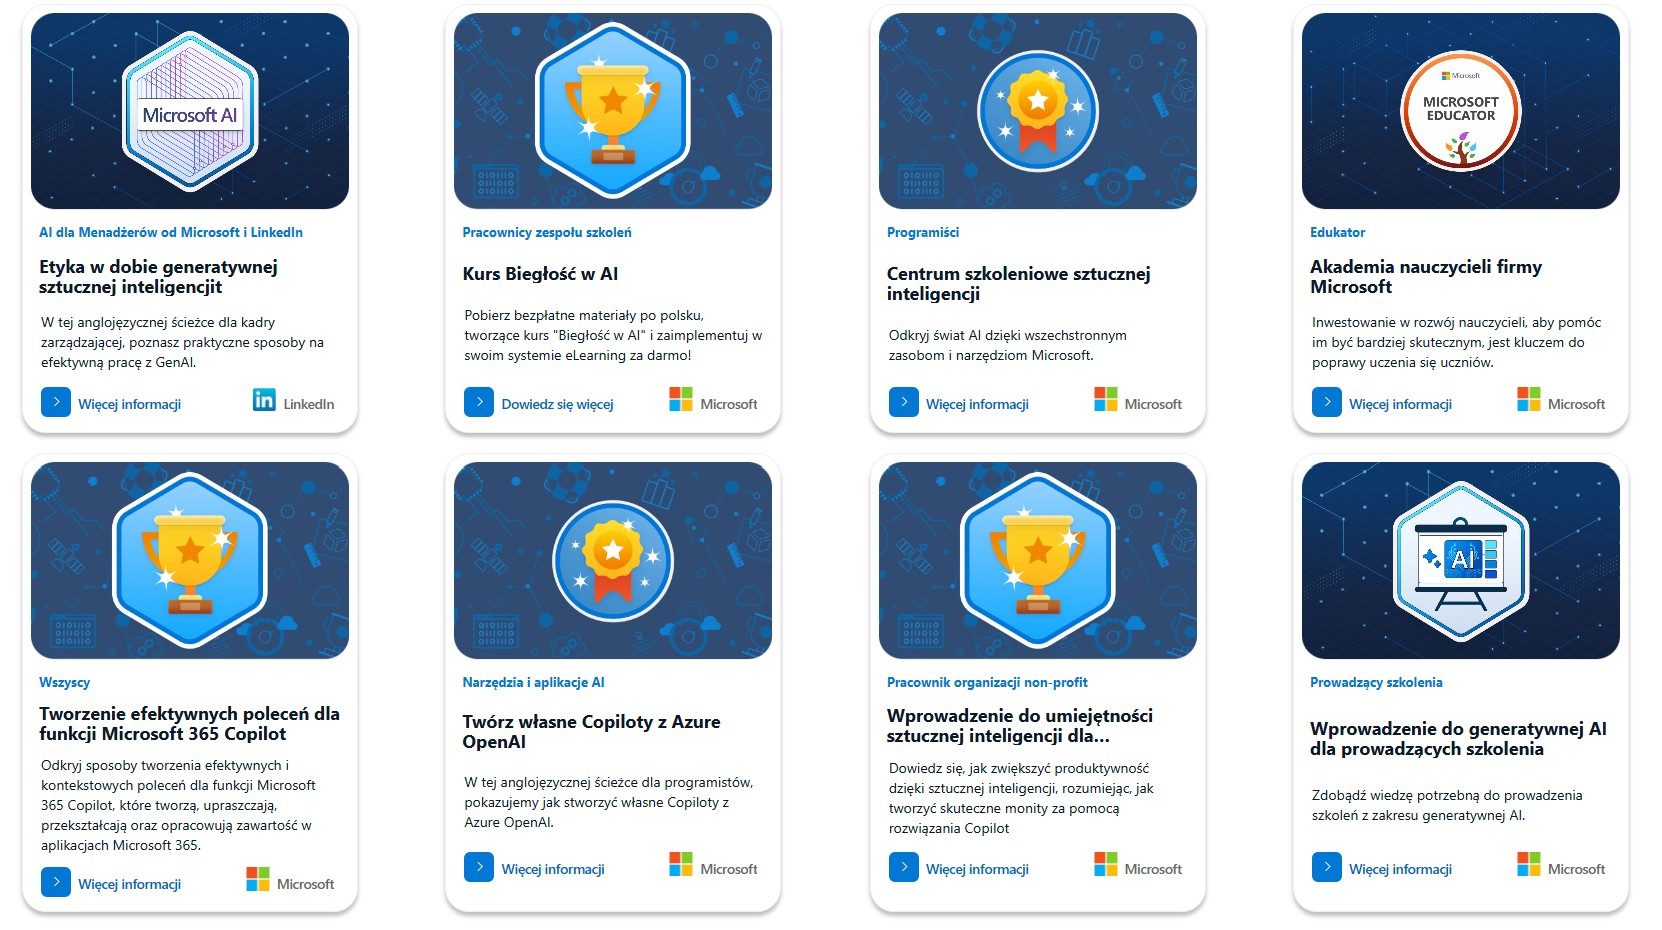
Task: Click the arrow icon next to Dowiedz się więcej
Action: click(479, 402)
